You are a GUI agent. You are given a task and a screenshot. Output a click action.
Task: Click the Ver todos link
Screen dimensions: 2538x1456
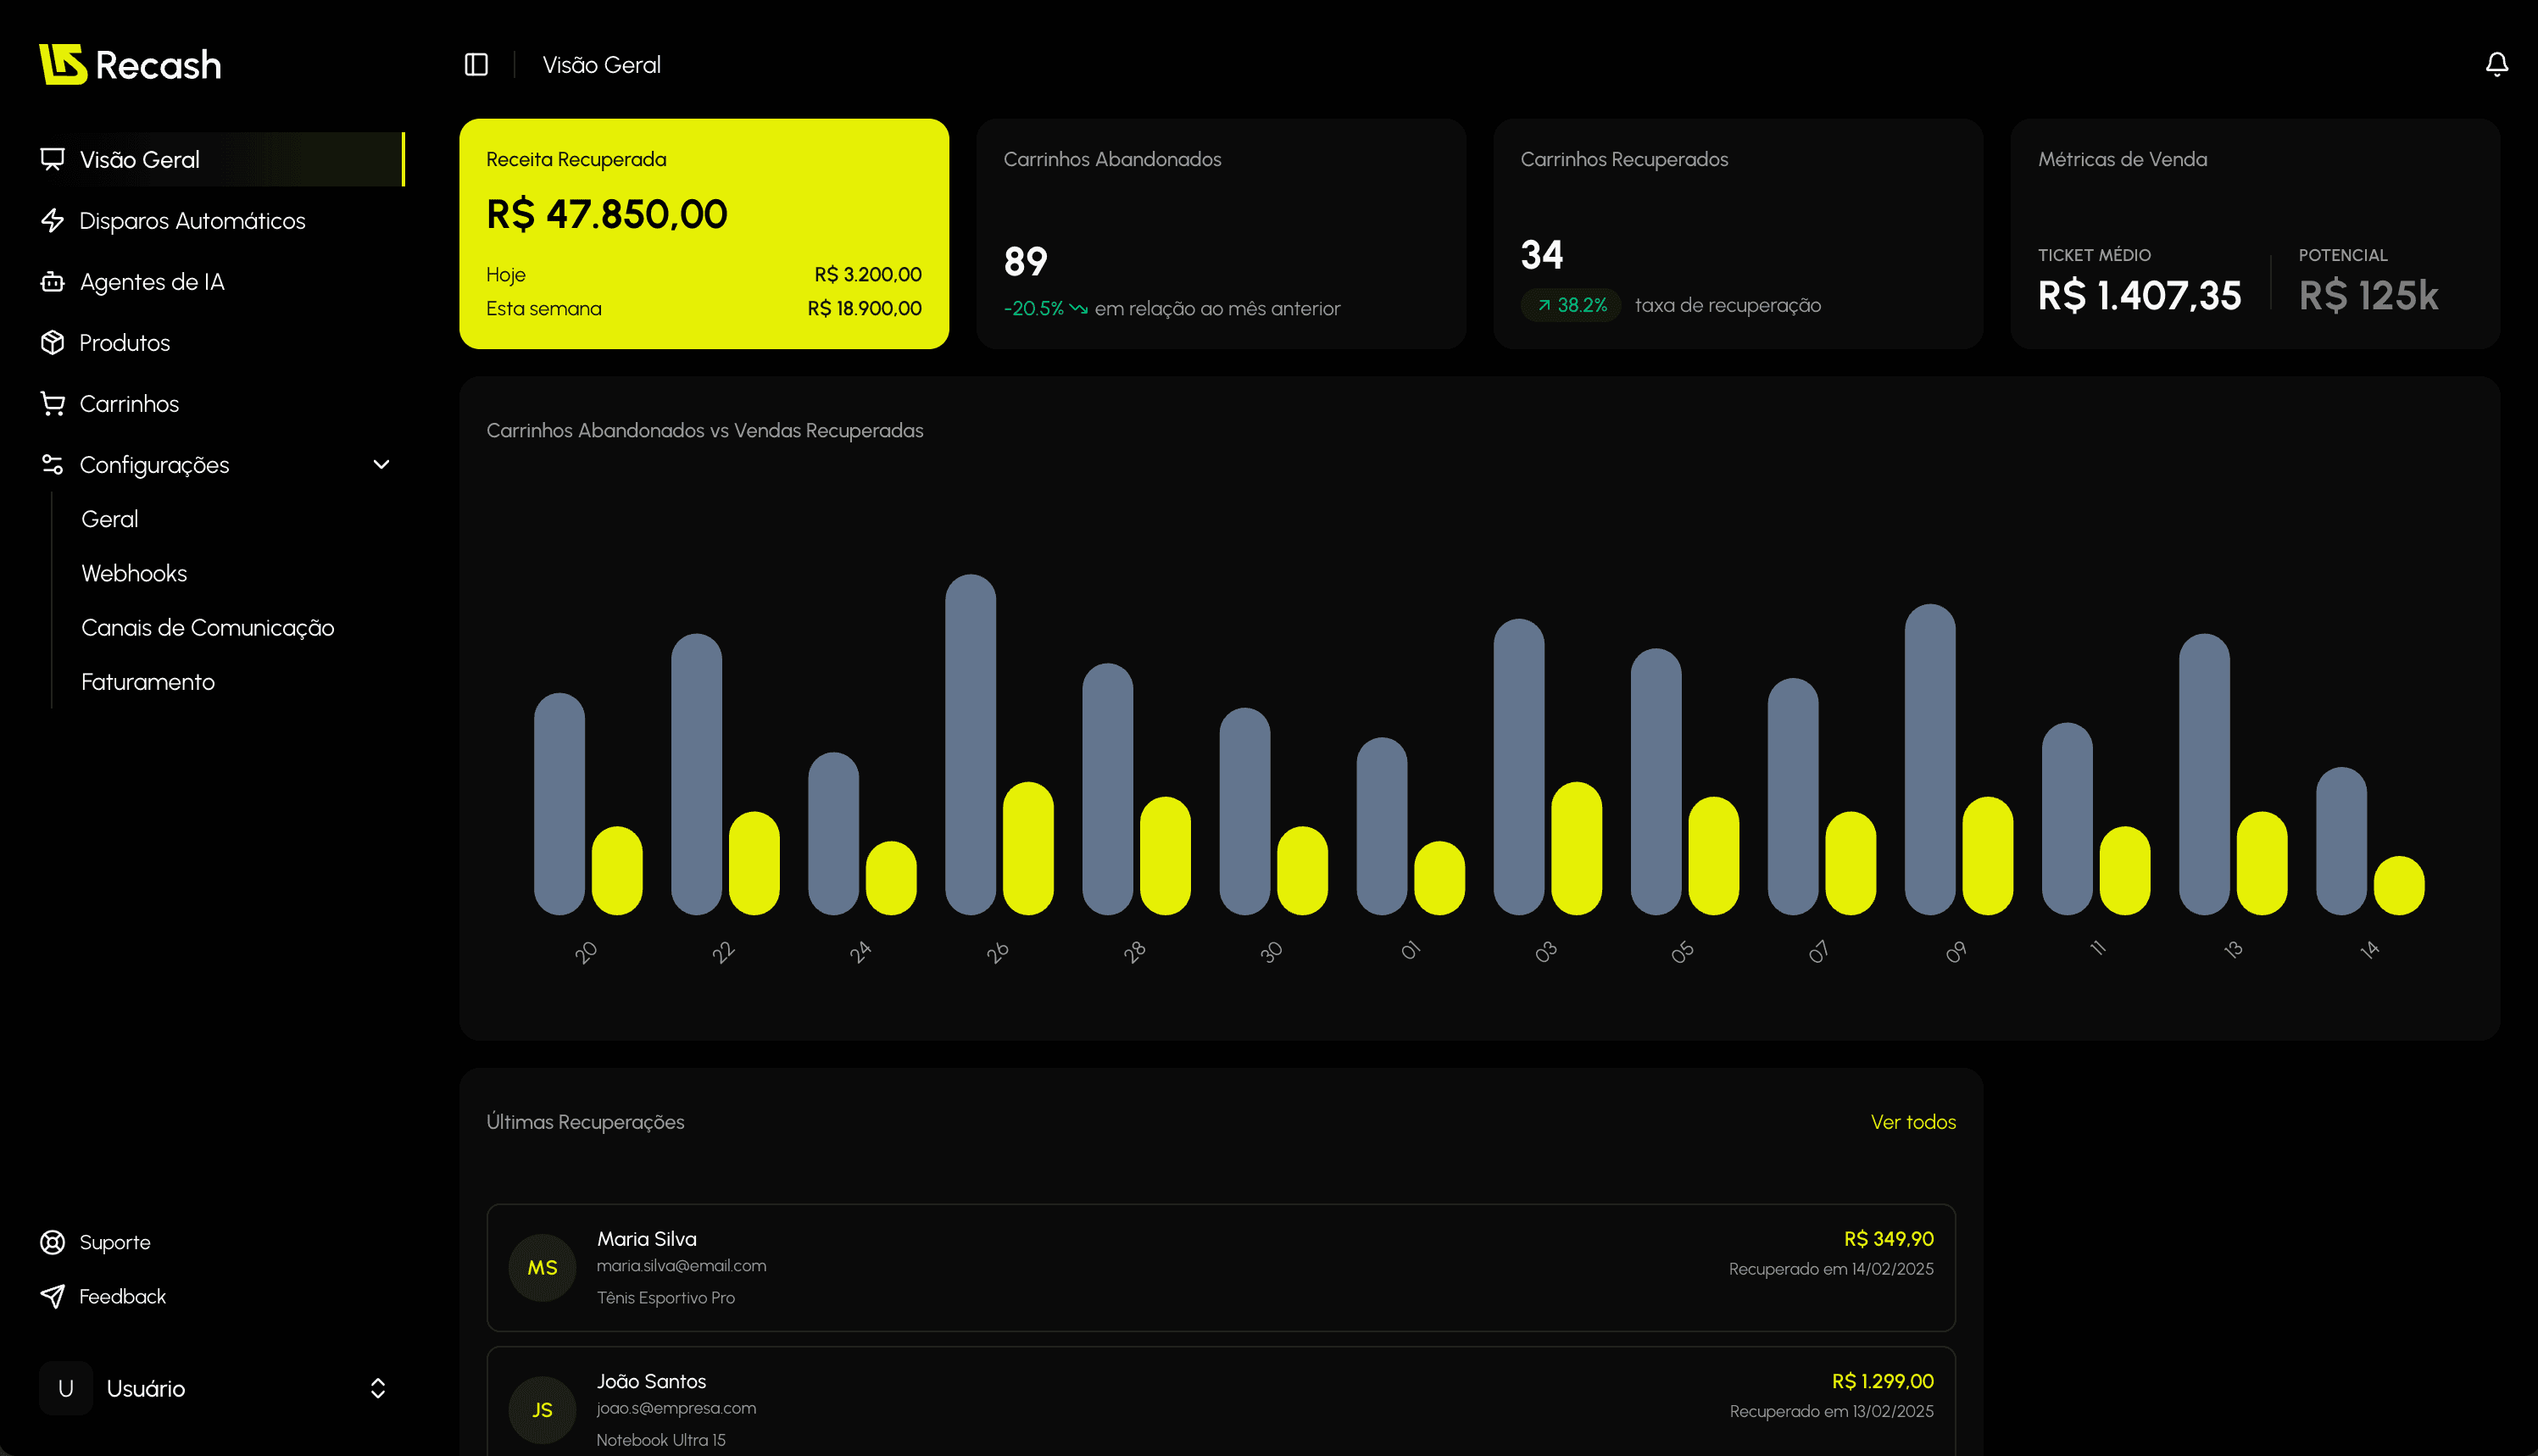click(x=1913, y=1122)
